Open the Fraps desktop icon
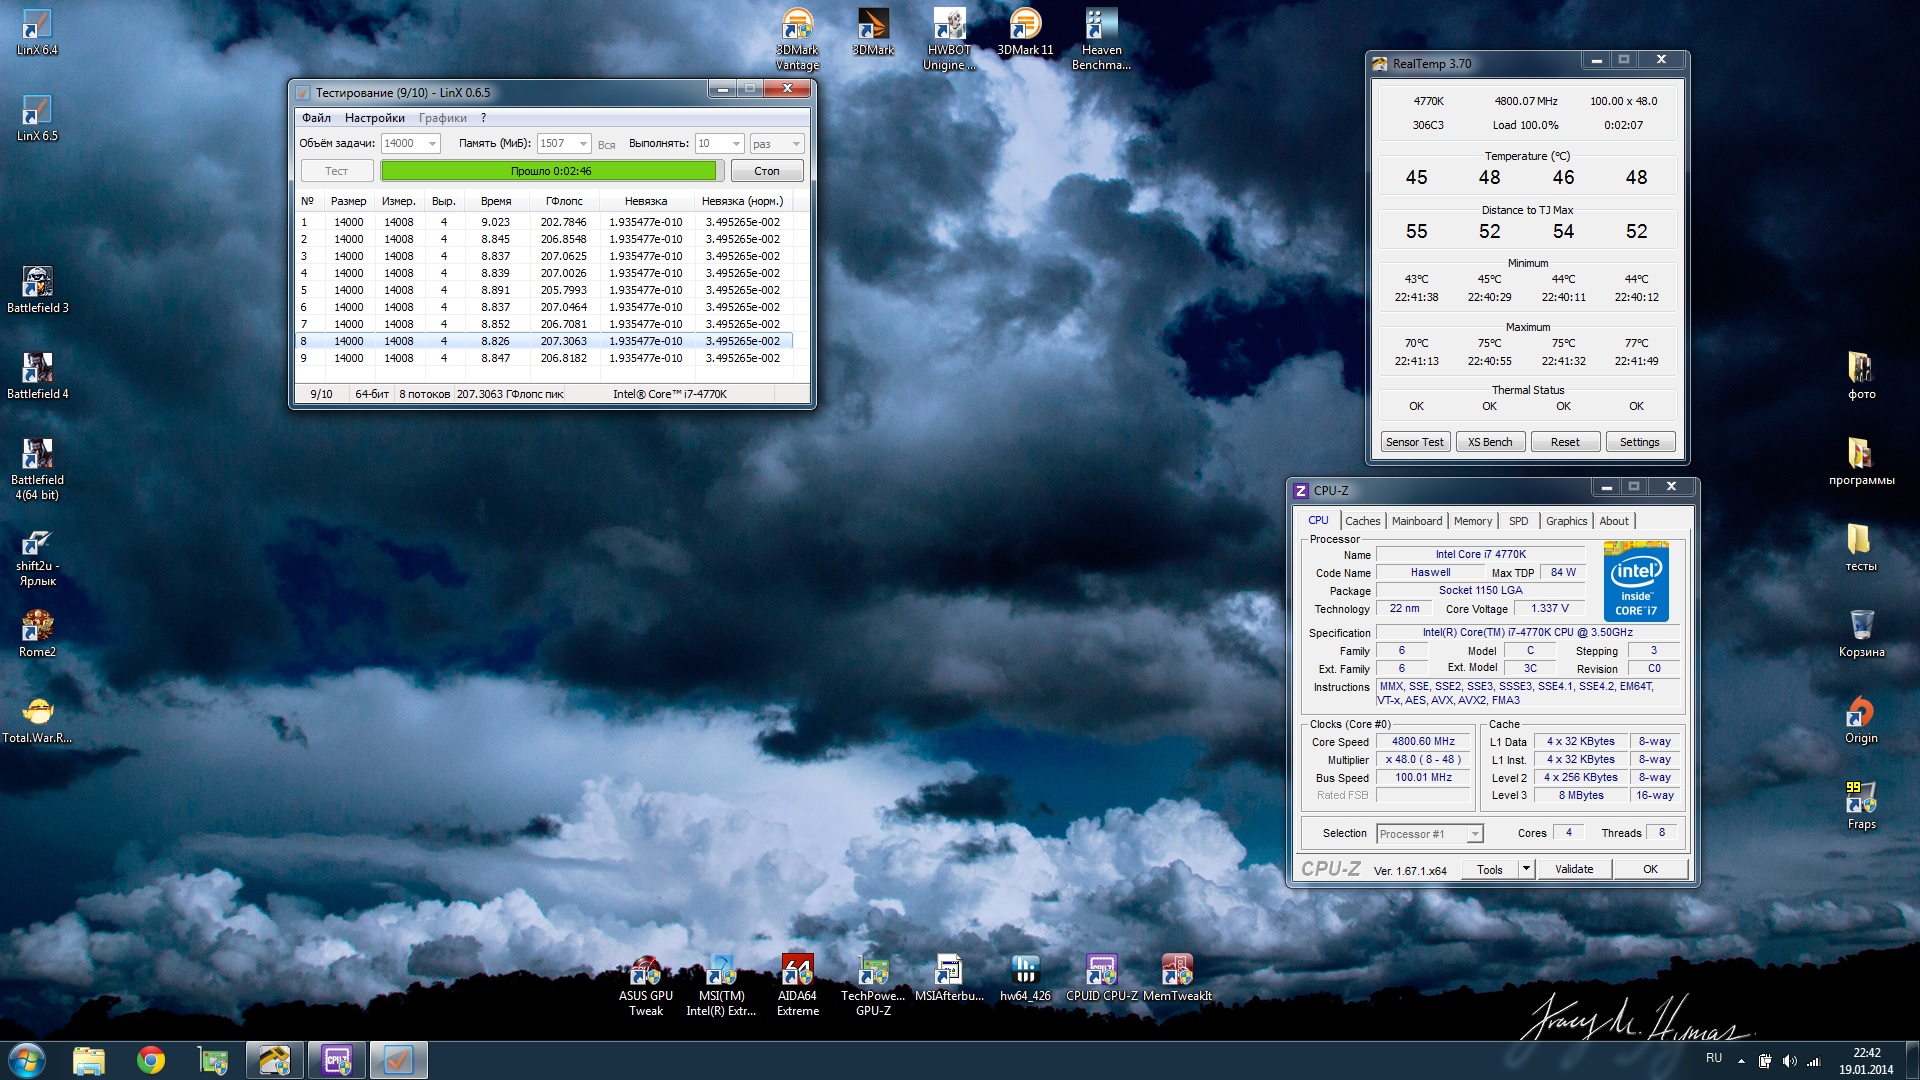Screen dimensions: 1920x1080 point(1860,799)
